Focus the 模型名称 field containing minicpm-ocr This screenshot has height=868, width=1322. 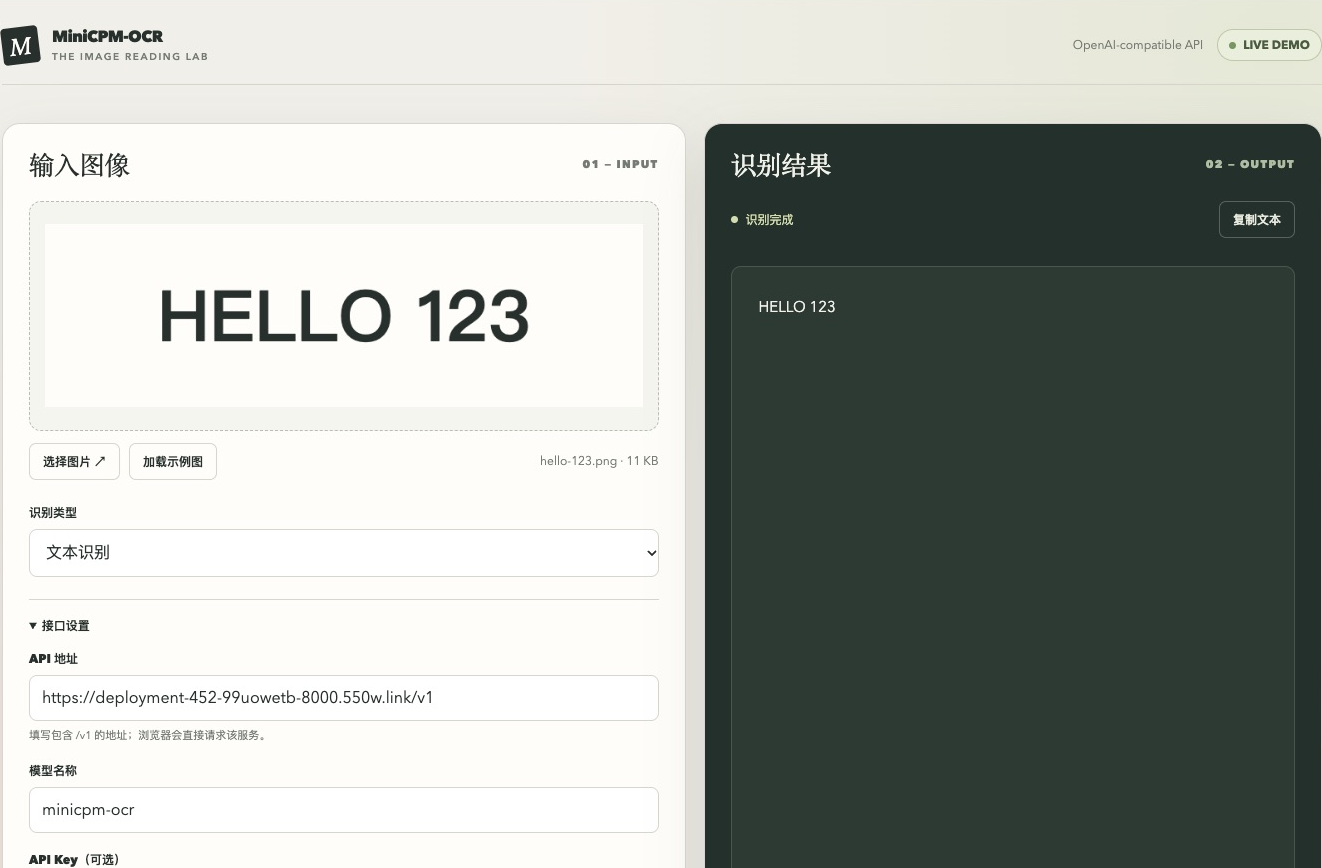tap(344, 810)
